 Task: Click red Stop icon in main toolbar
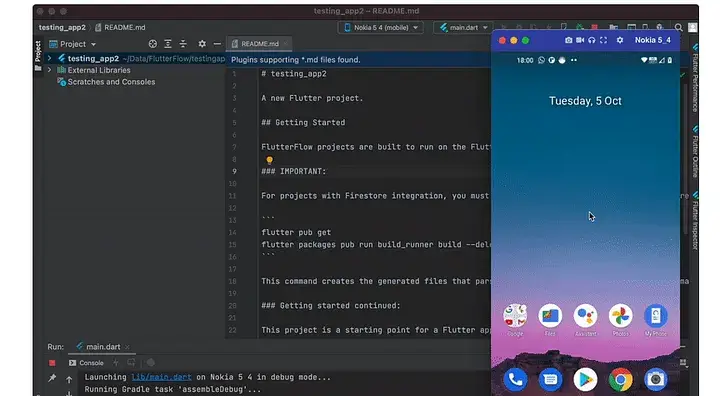pyautogui.click(x=595, y=28)
